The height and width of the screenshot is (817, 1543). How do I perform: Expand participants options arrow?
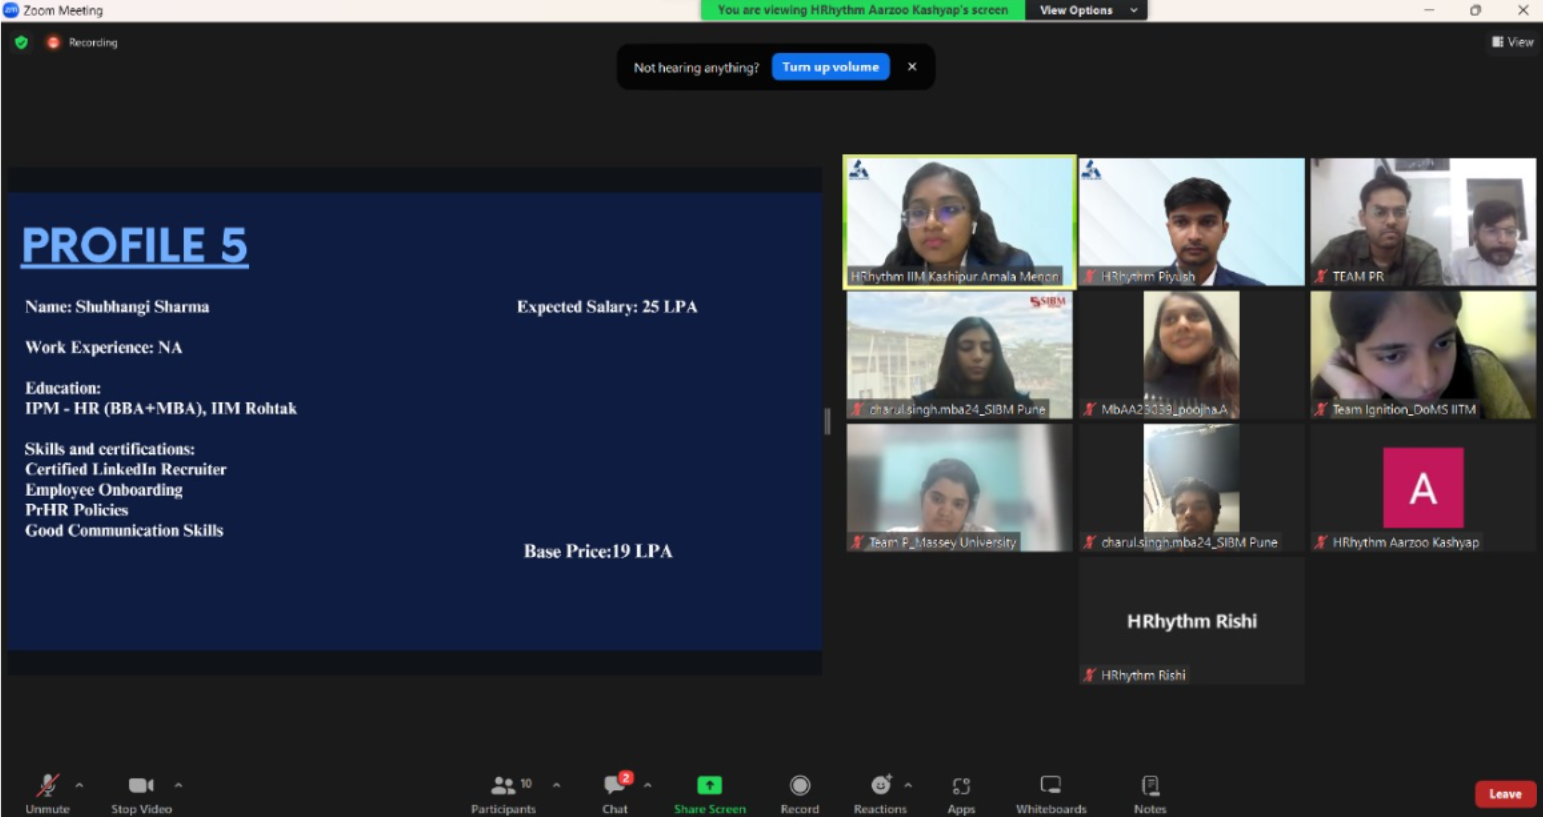[556, 785]
